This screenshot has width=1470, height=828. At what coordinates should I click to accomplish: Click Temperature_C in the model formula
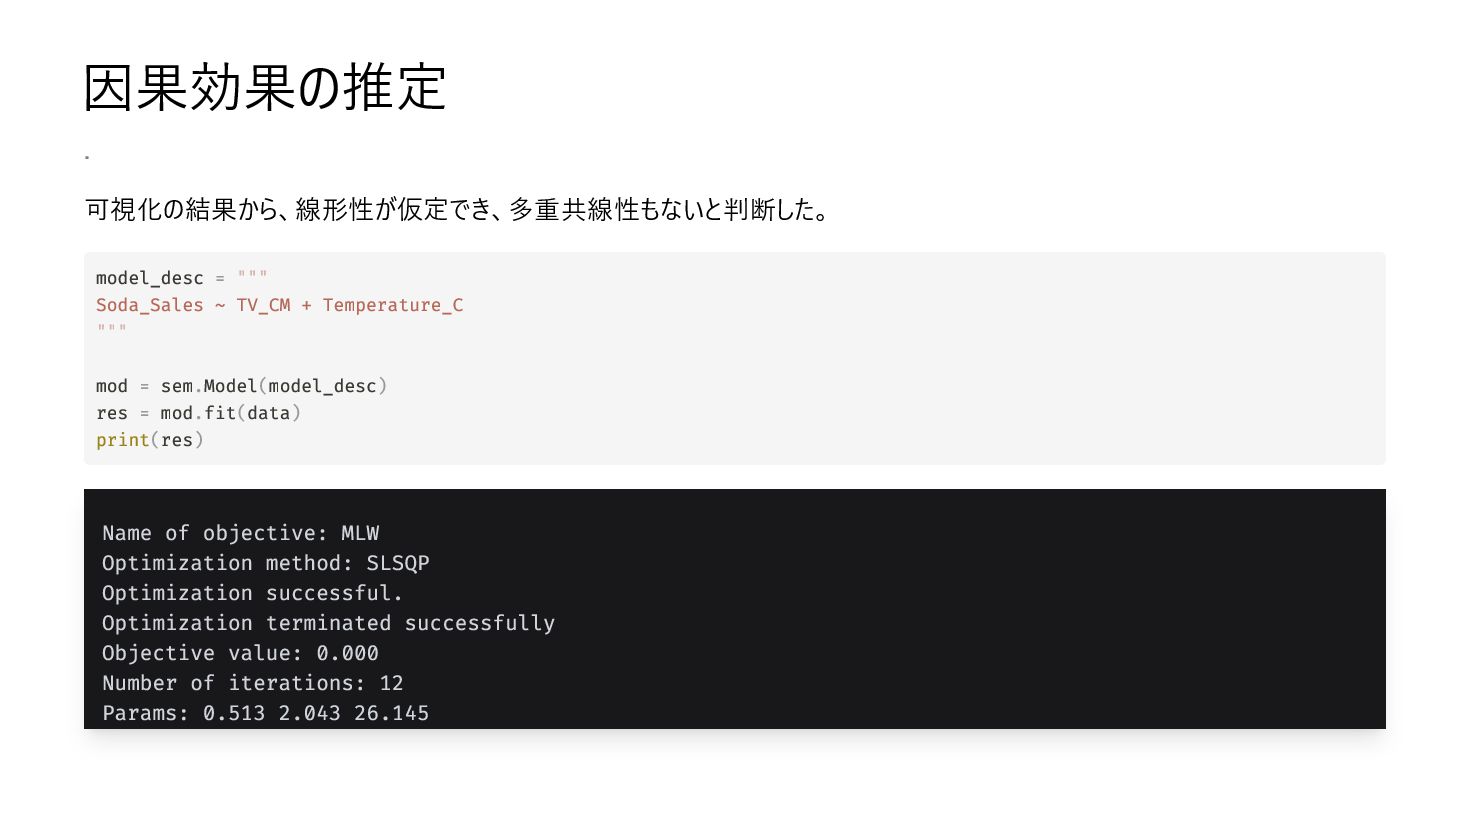pos(393,305)
